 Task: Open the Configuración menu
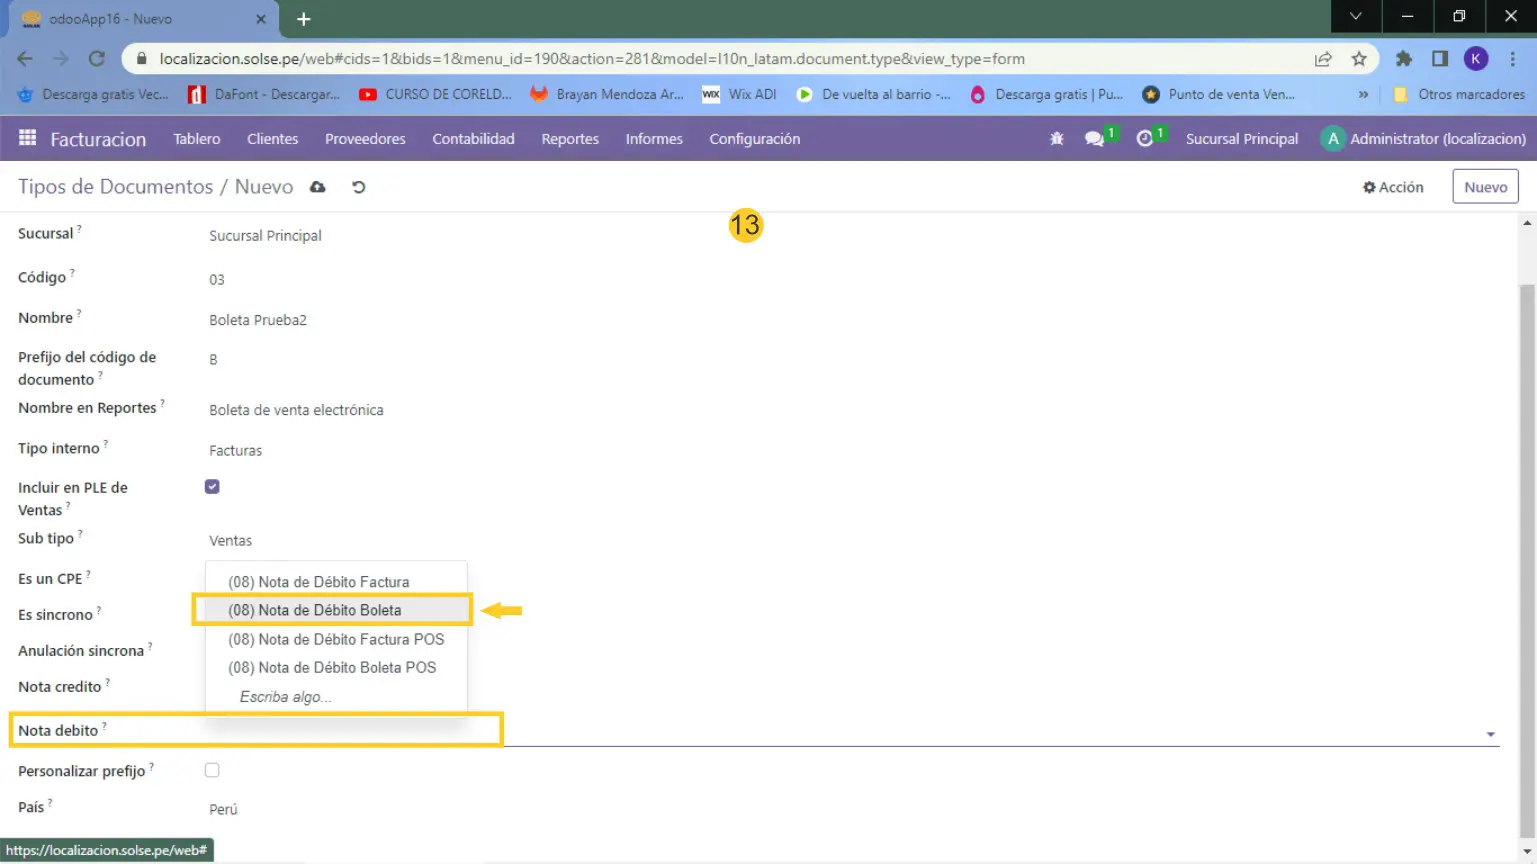click(x=754, y=139)
